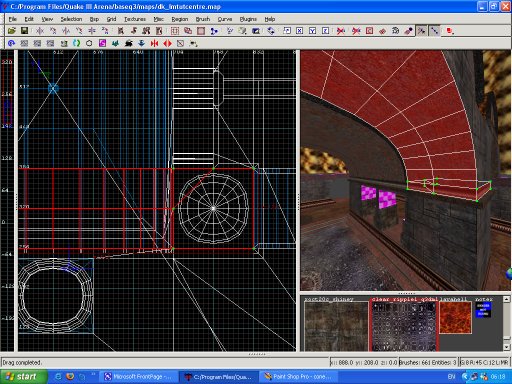Open the Curve menu
This screenshot has width=512, height=384.
point(225,19)
